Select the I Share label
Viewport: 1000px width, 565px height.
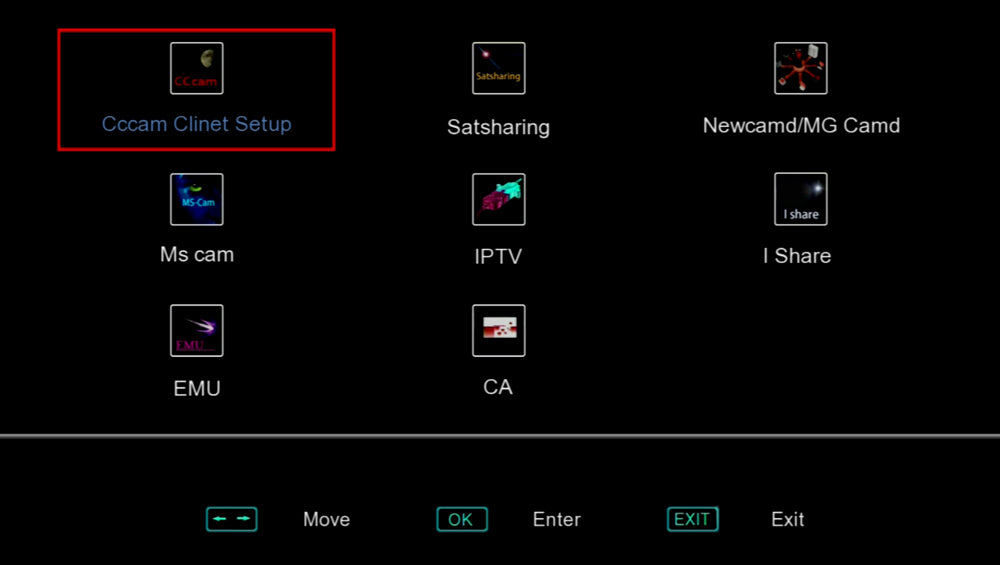(x=797, y=256)
